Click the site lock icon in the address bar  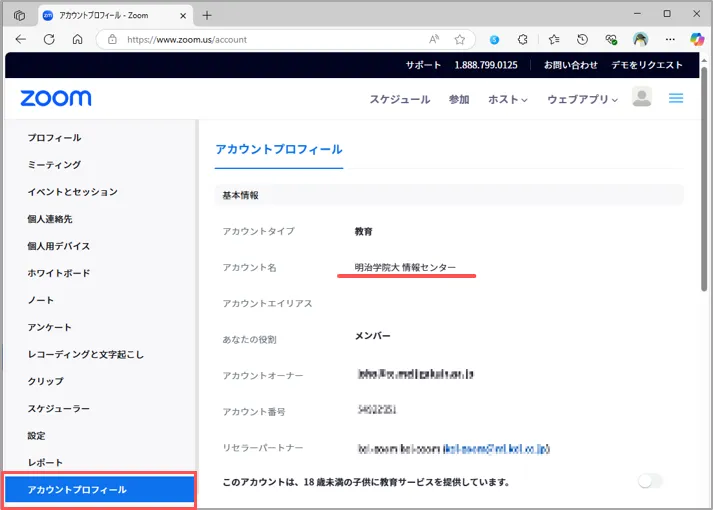click(x=112, y=40)
